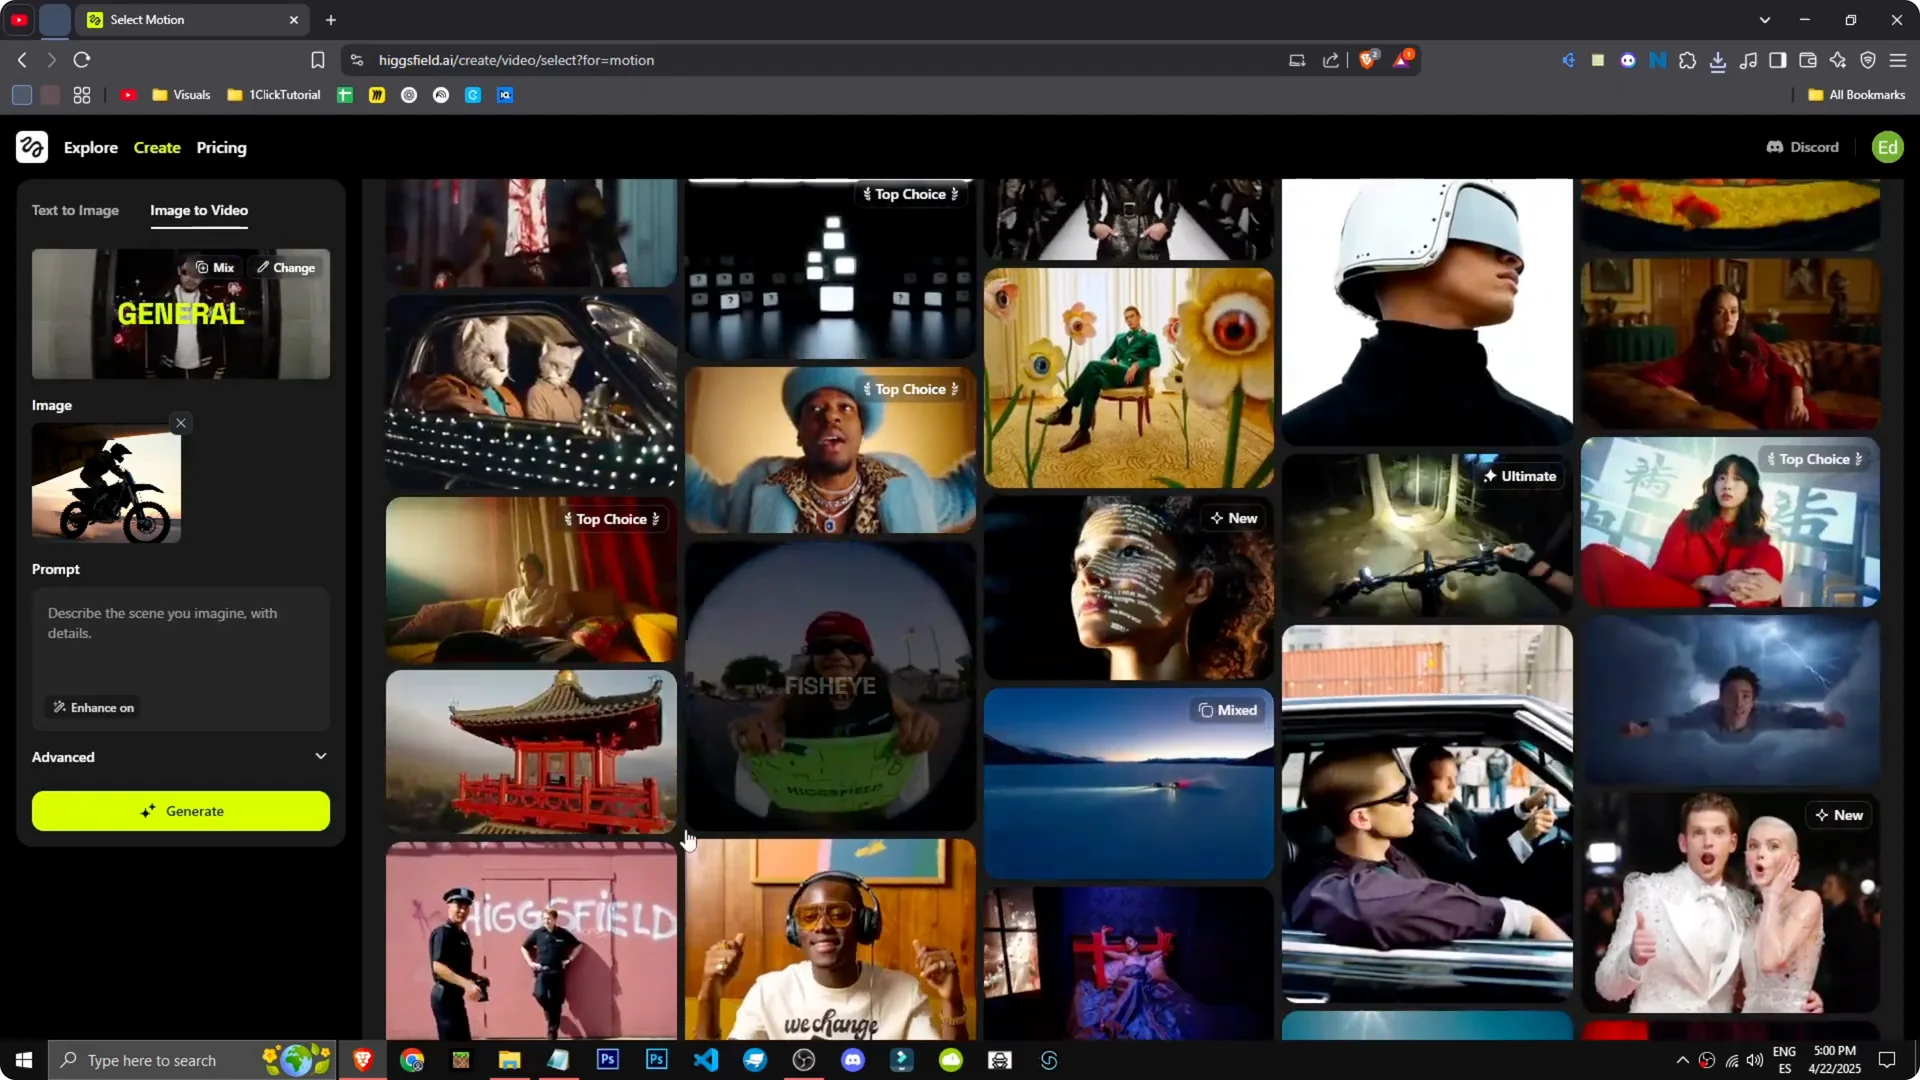Remove the uploaded motorcycle image
The width and height of the screenshot is (1920, 1080).
click(180, 423)
